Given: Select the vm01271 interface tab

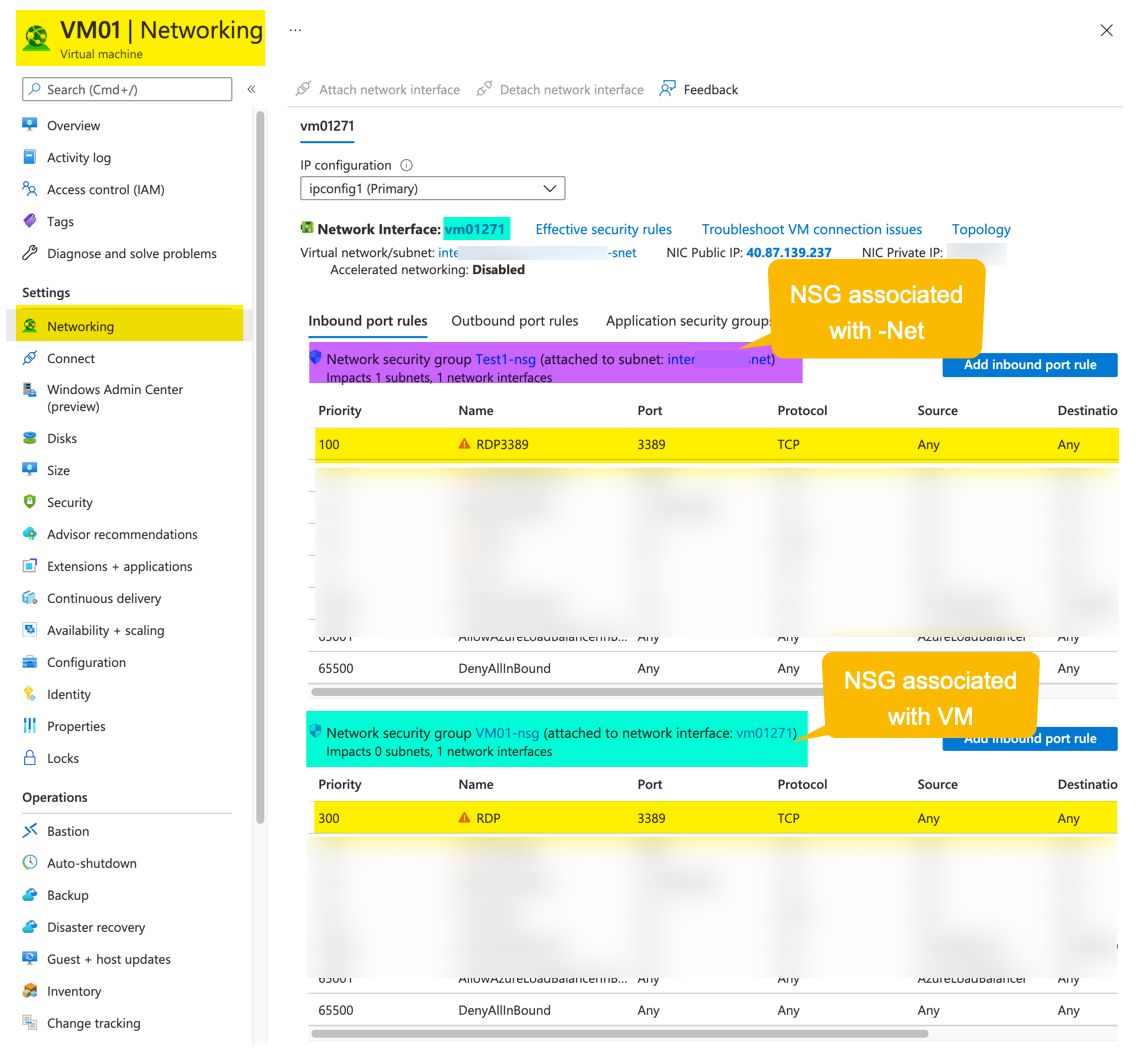Looking at the screenshot, I should (327, 126).
